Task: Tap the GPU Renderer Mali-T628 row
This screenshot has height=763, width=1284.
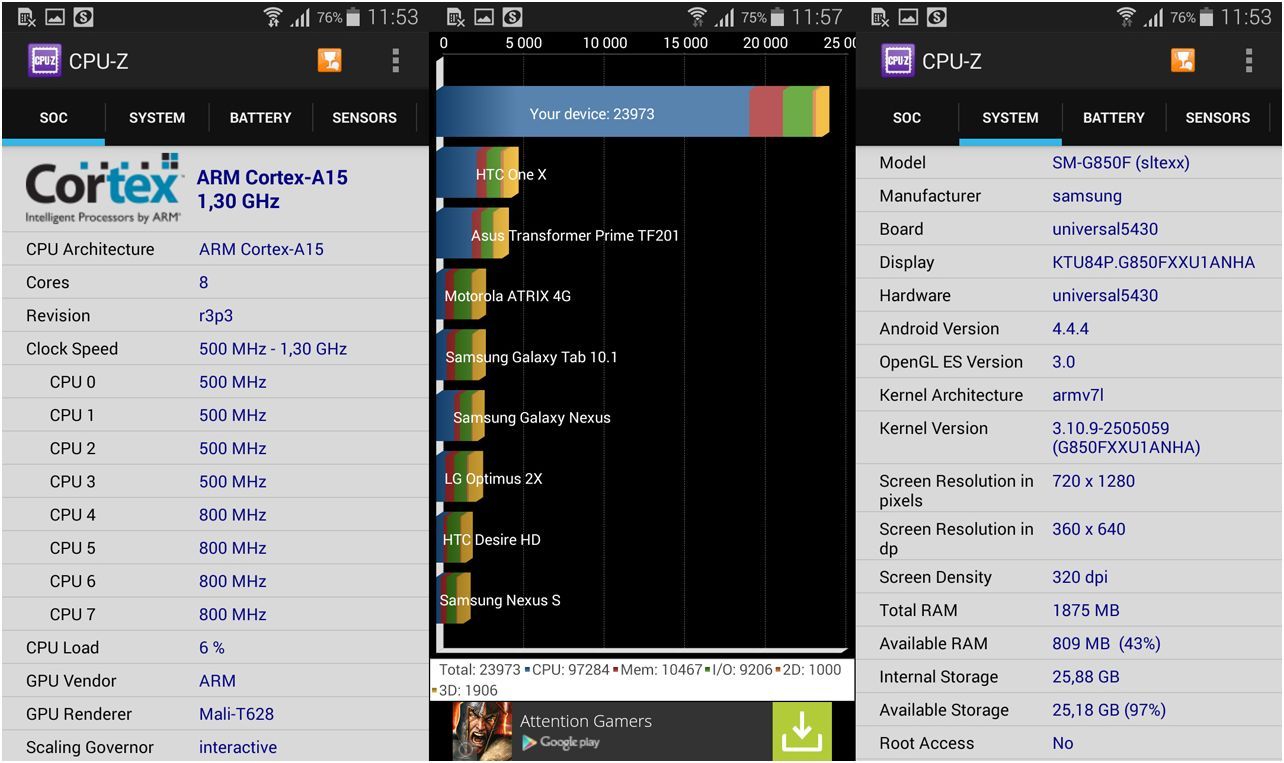Action: click(214, 714)
